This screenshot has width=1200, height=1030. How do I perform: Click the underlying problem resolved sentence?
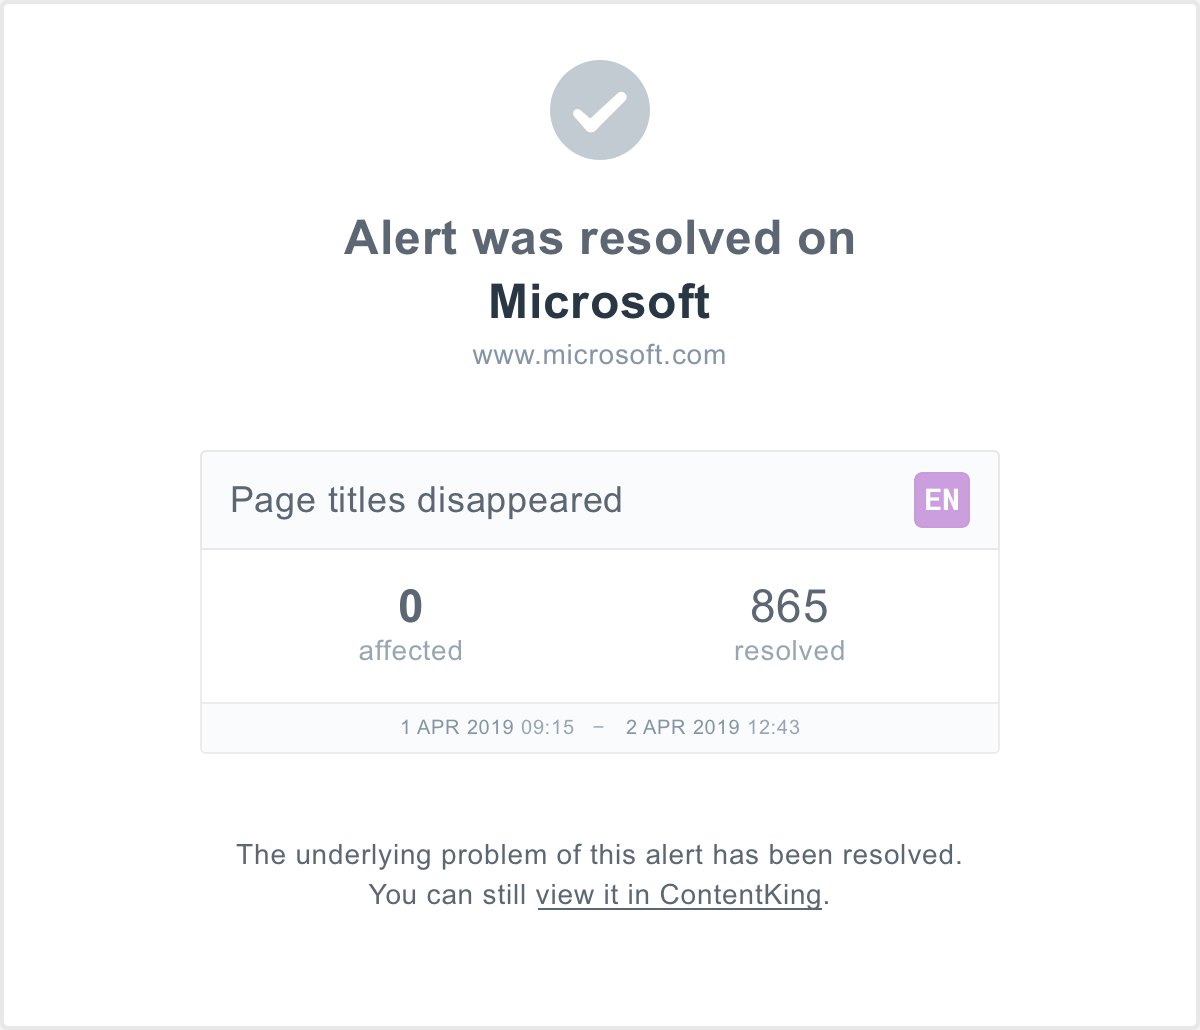tap(599, 855)
